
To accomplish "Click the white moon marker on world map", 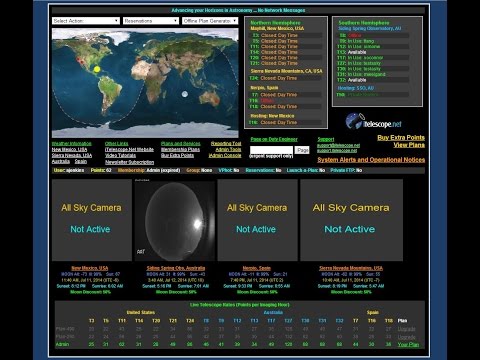I will click(x=185, y=94).
